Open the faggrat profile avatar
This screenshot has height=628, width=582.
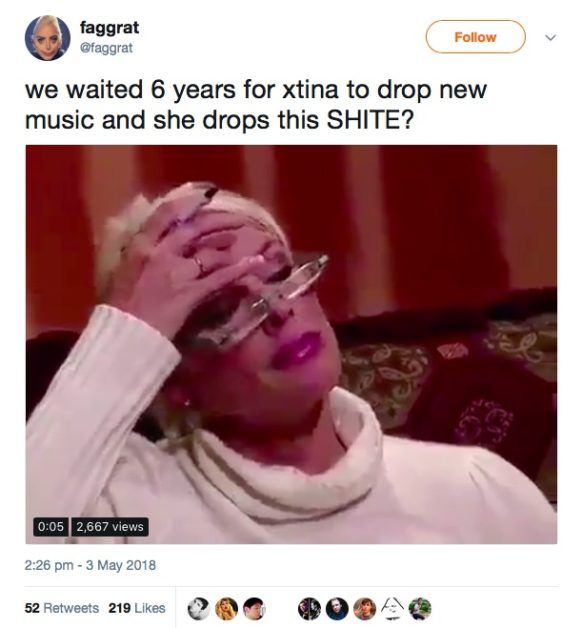tap(47, 38)
